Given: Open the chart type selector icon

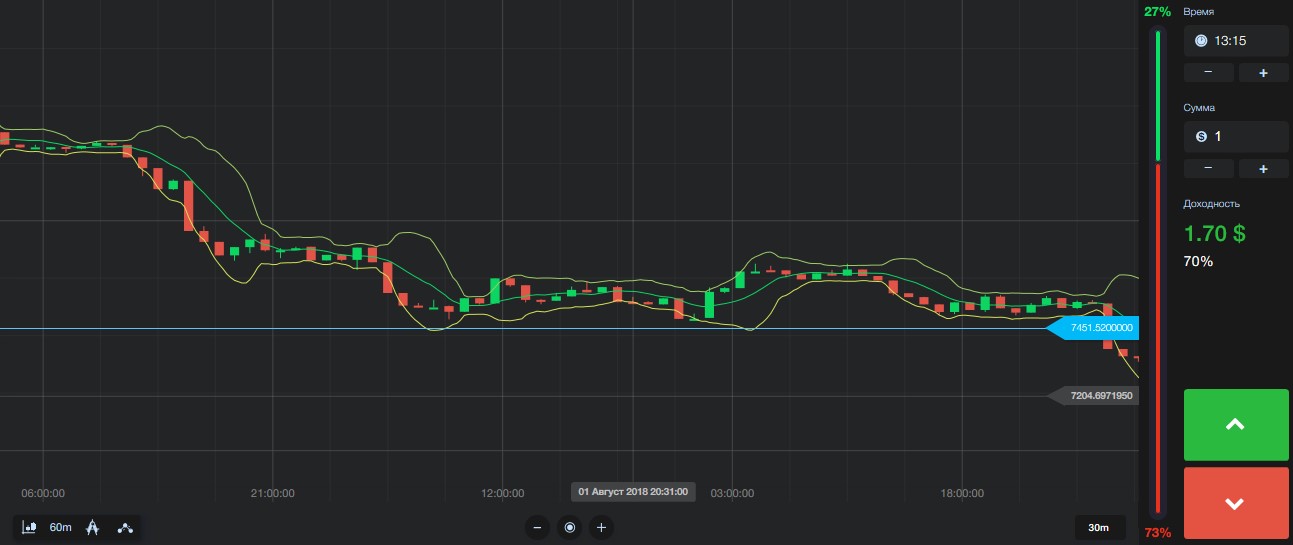Looking at the screenshot, I should click(x=29, y=527).
